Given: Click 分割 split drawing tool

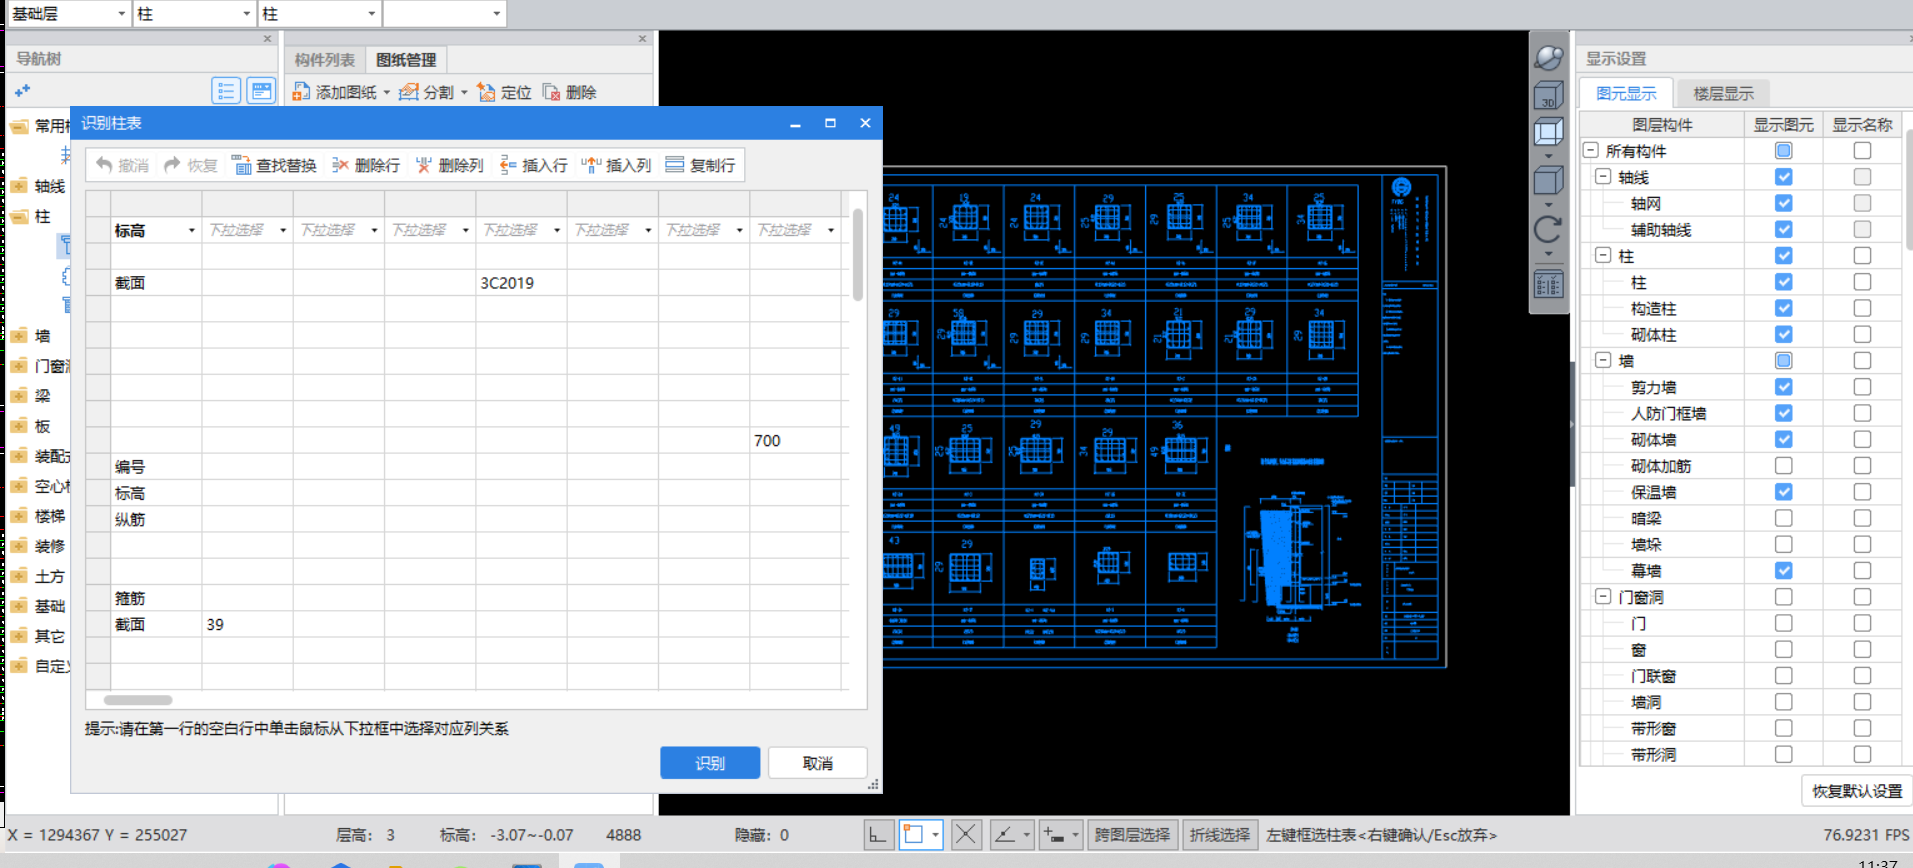Looking at the screenshot, I should click(x=427, y=92).
